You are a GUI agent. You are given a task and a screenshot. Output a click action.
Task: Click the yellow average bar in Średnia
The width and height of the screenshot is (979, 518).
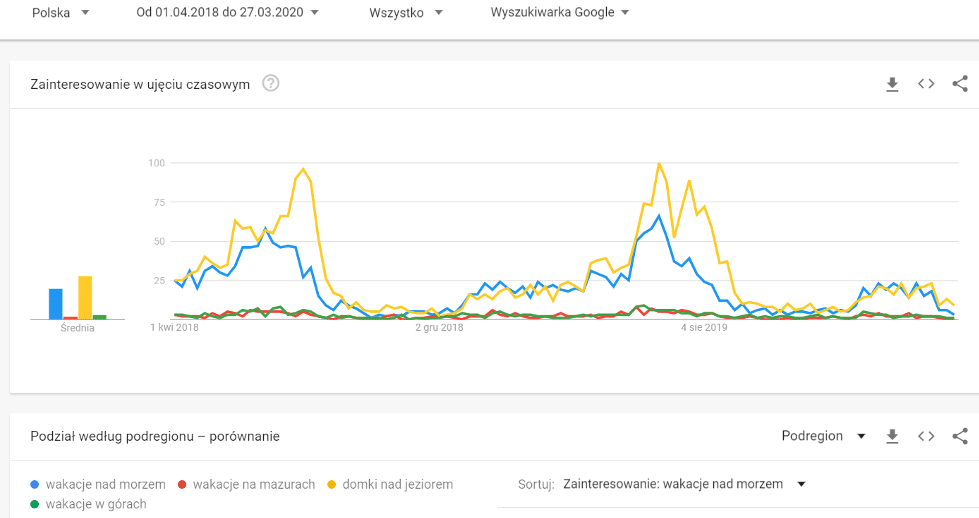point(85,297)
